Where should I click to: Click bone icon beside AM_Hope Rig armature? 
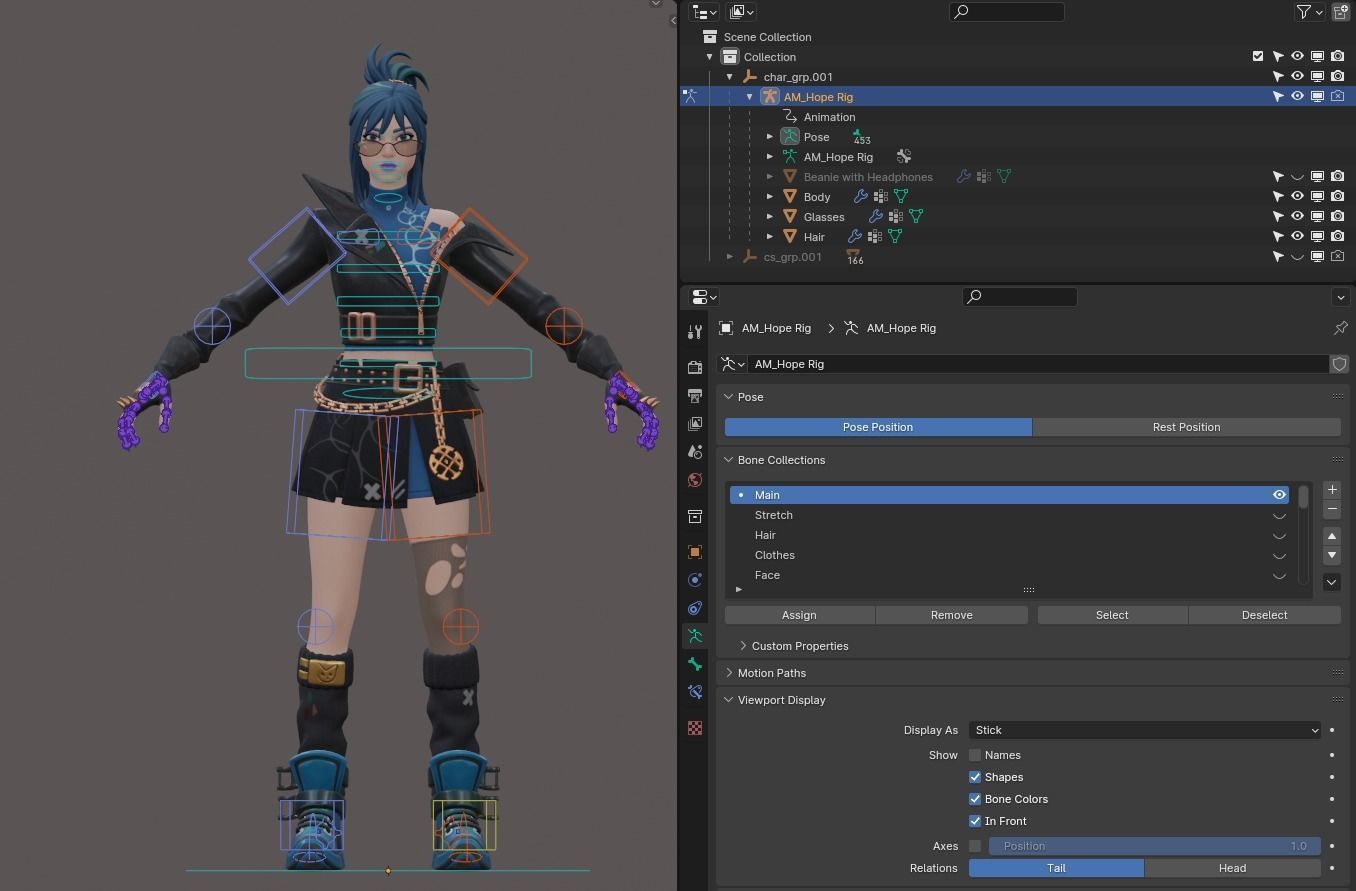tap(904, 157)
